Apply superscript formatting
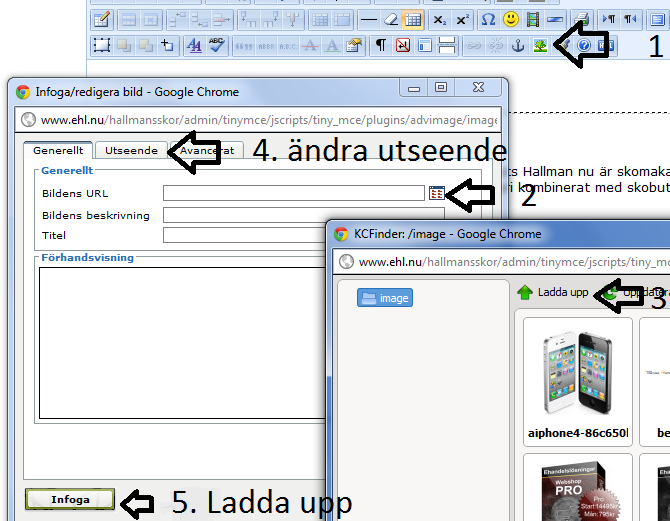The width and height of the screenshot is (670, 521). (x=462, y=20)
